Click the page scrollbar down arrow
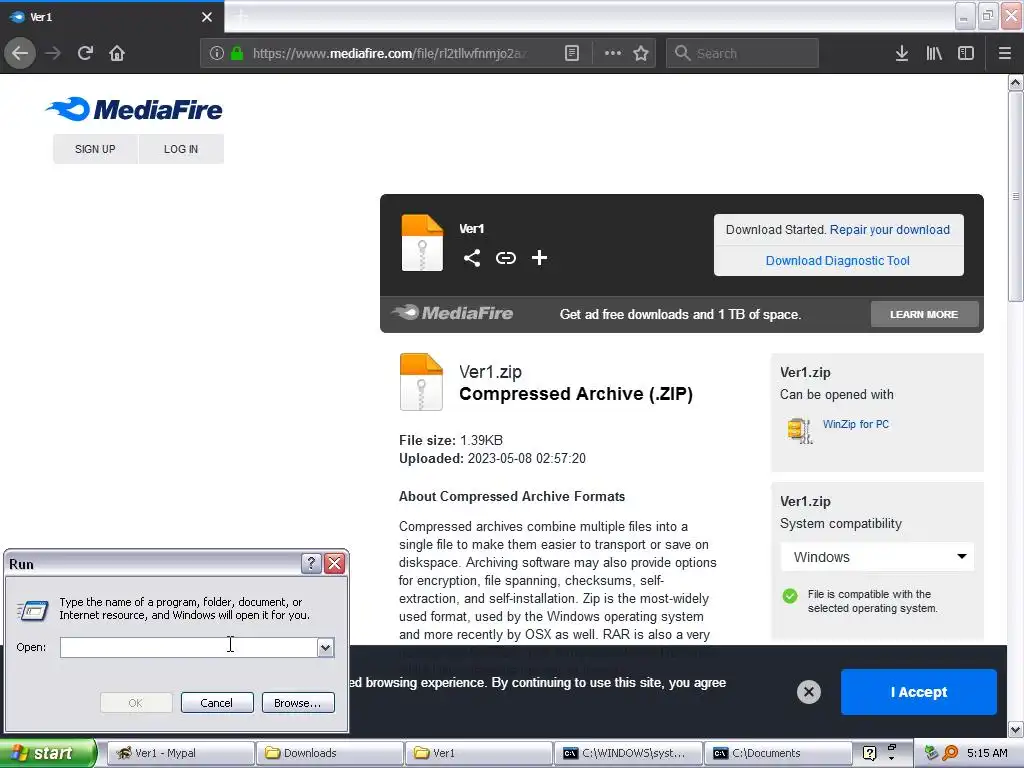 (x=1016, y=729)
